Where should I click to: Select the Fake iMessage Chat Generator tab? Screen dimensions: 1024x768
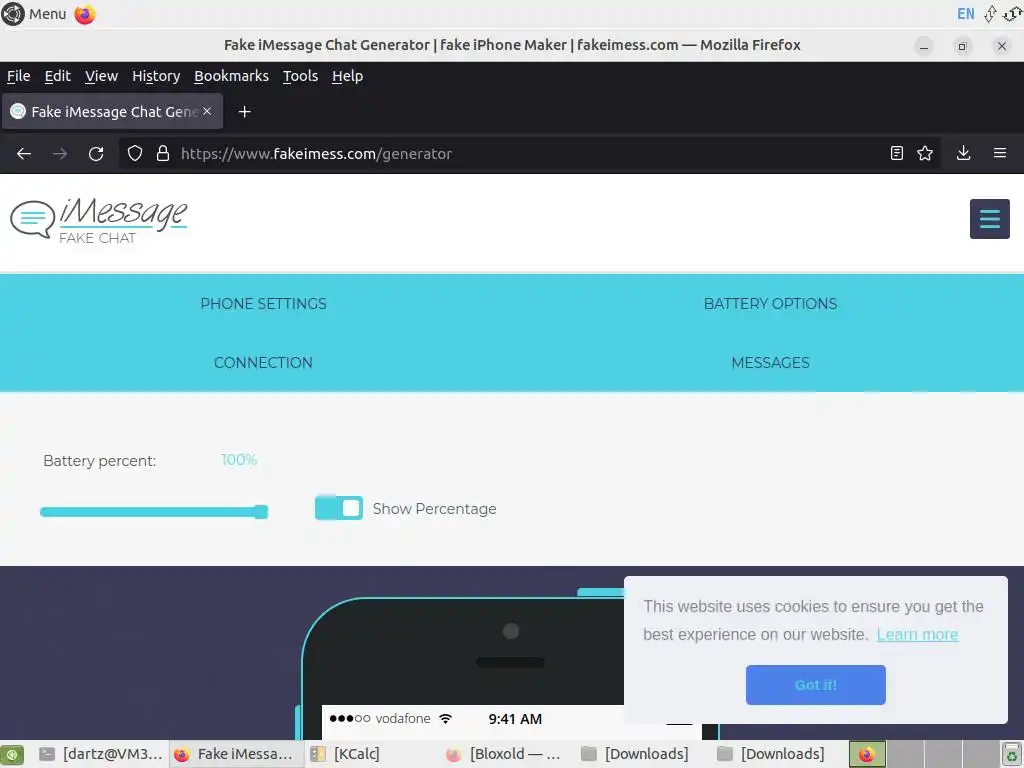point(112,112)
